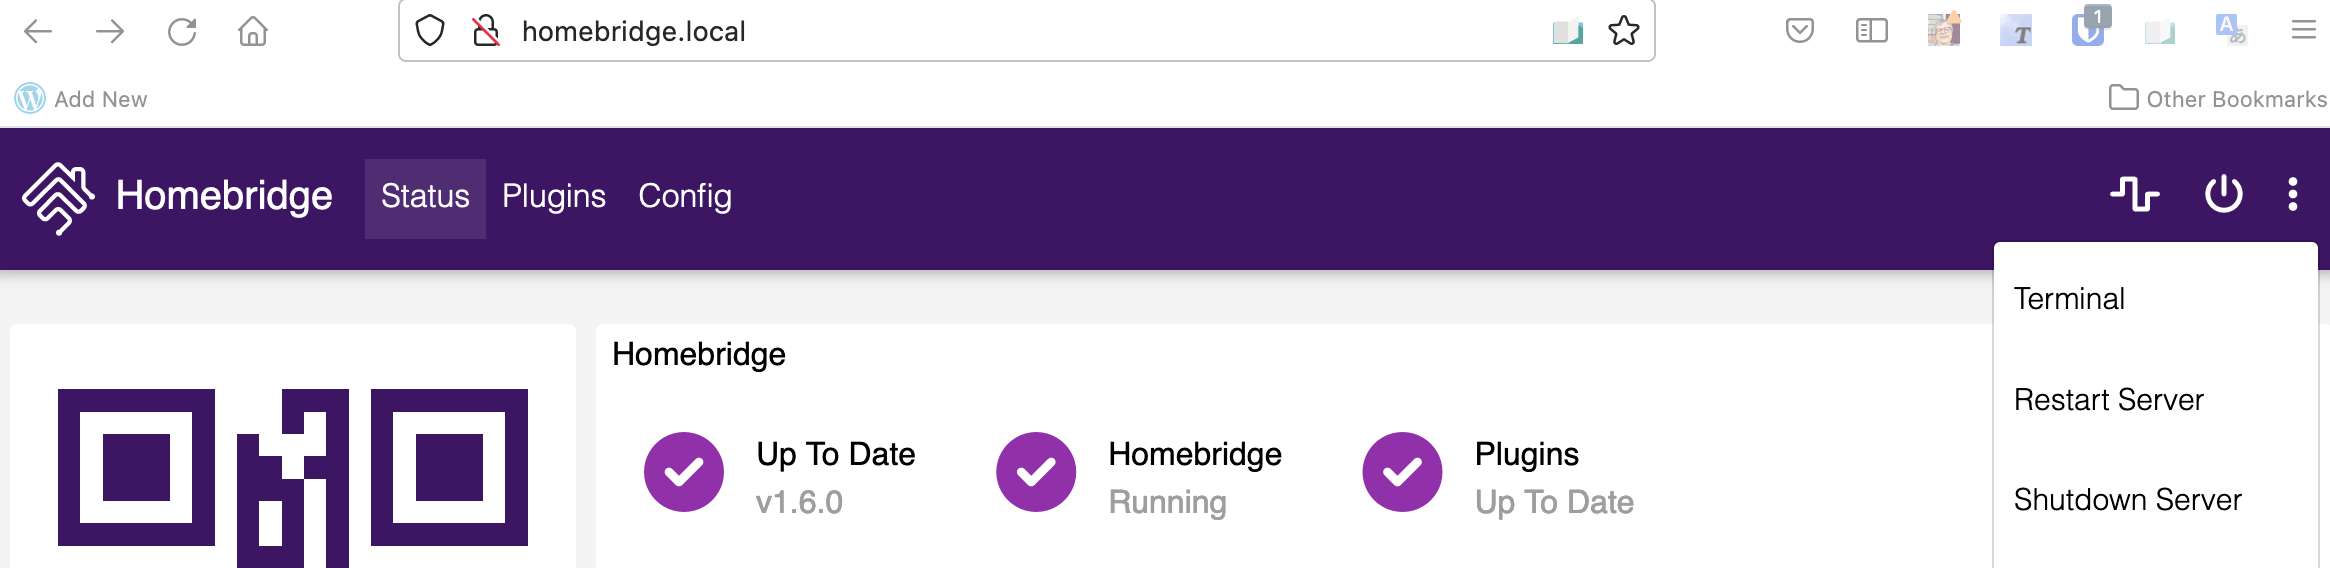Open the Other Bookmarks folder

(x=2217, y=99)
